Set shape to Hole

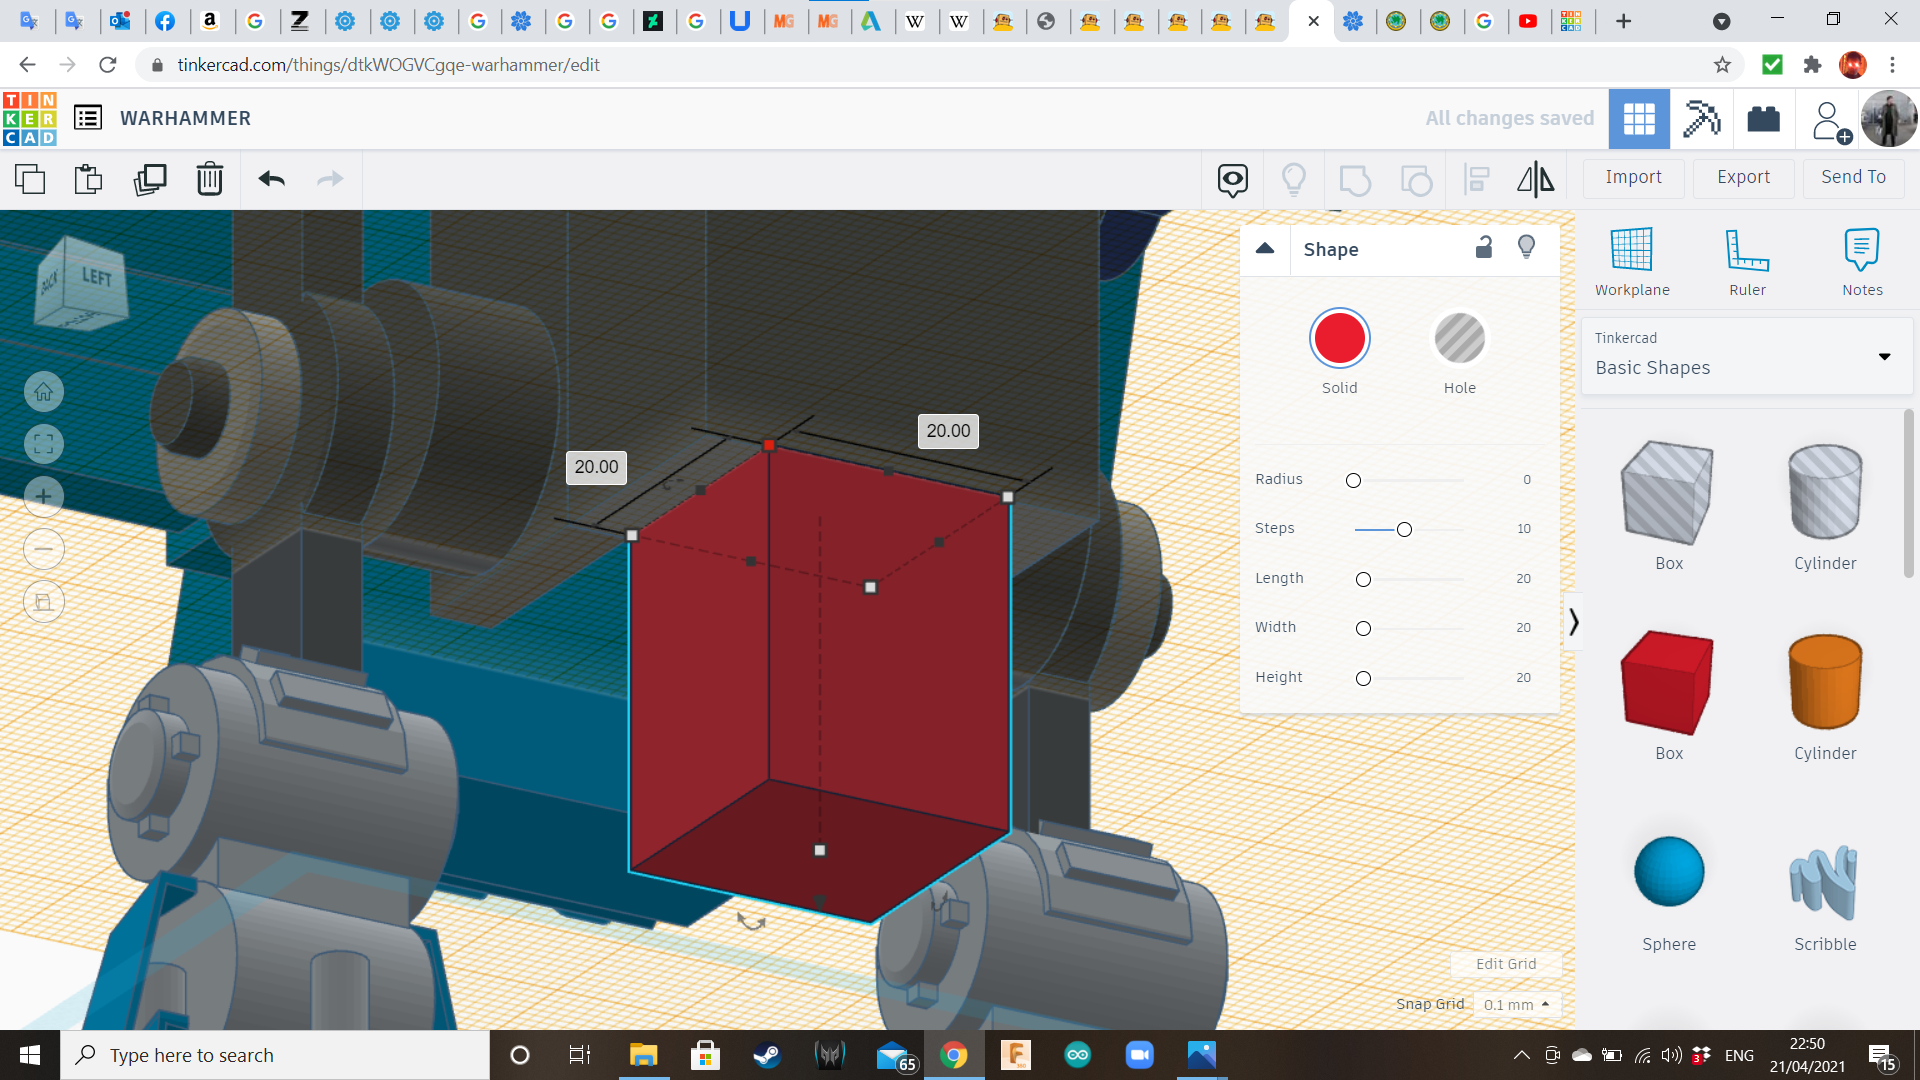click(1459, 339)
